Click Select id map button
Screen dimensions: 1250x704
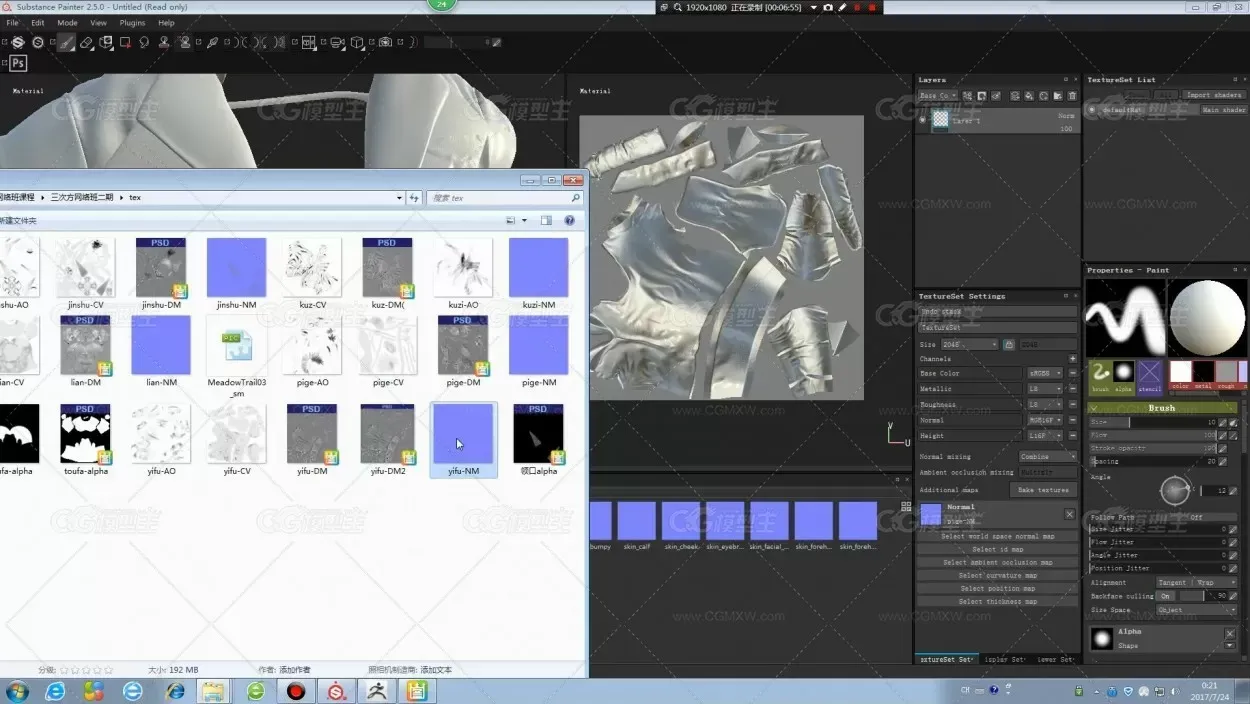coord(998,549)
